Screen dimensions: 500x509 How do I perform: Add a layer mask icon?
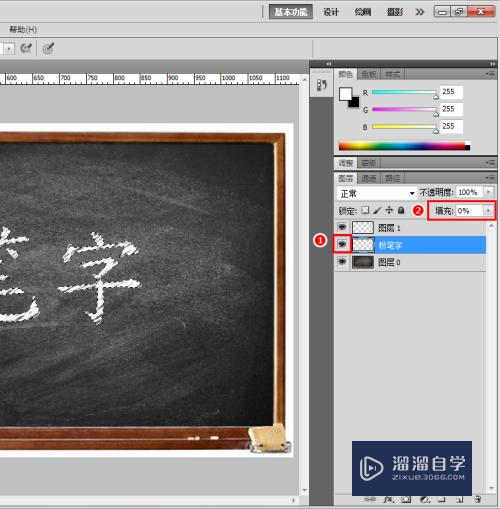(406, 499)
